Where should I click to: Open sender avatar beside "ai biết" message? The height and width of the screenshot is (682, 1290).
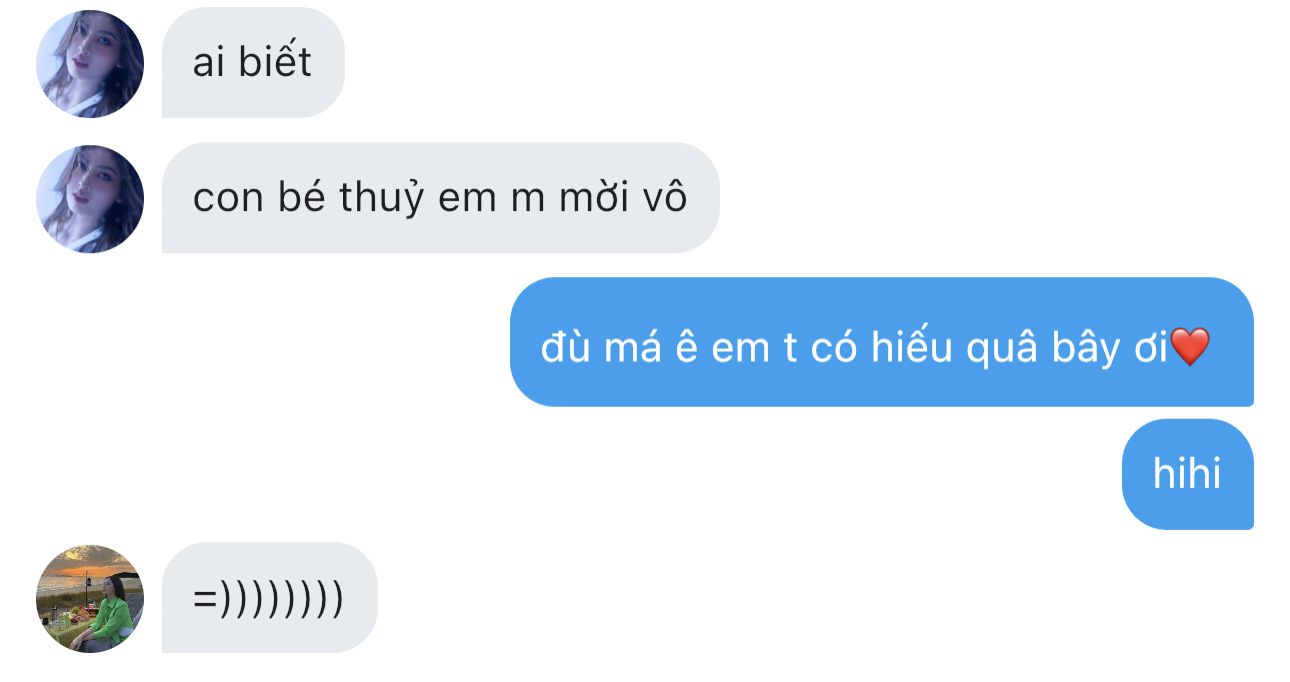[90, 63]
